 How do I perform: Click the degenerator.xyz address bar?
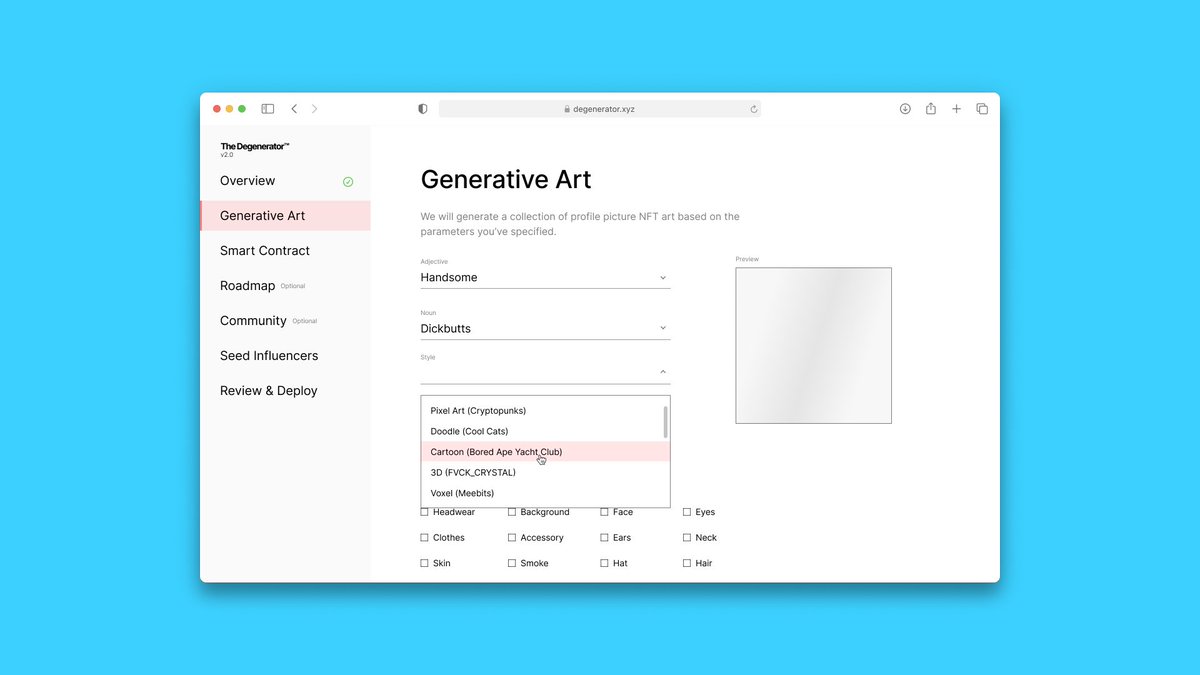coord(600,109)
